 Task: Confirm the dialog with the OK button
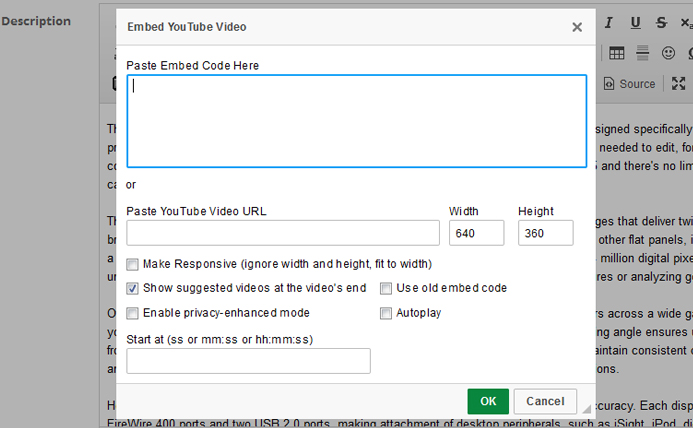(488, 401)
